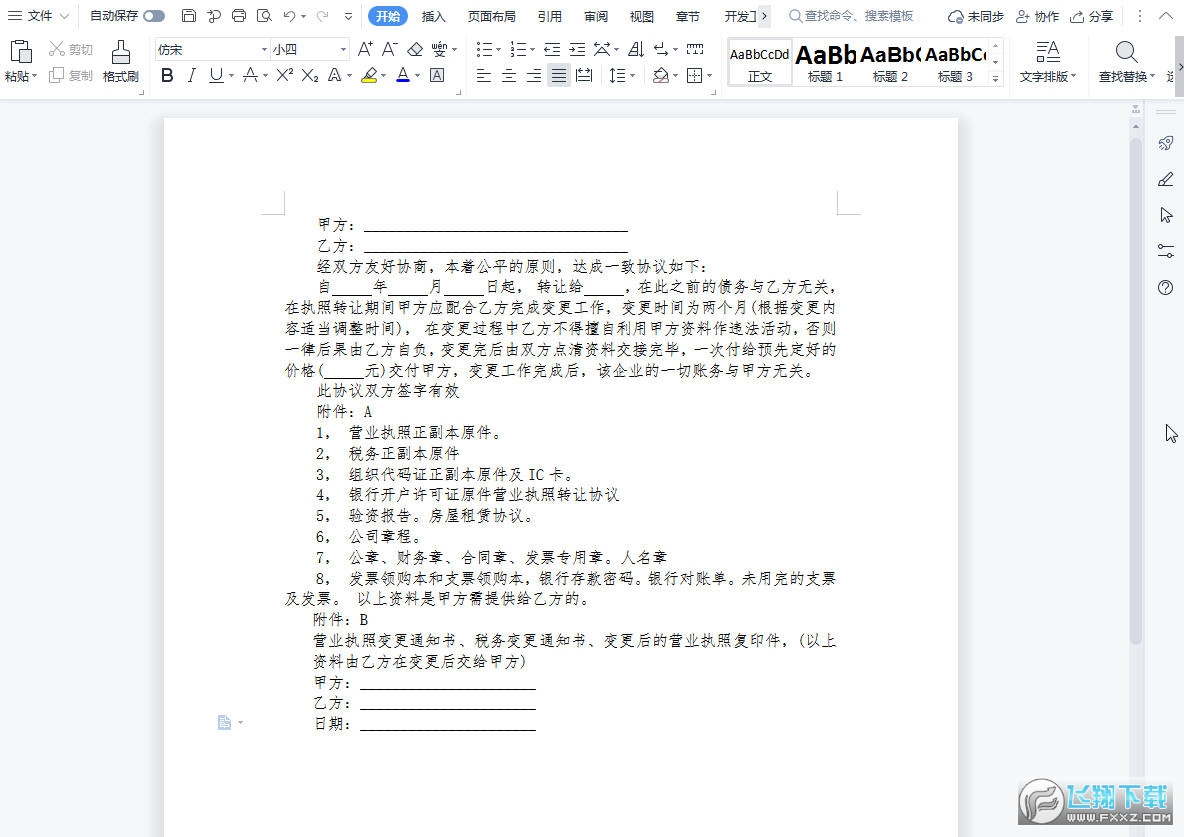Image resolution: width=1184 pixels, height=837 pixels.
Task: Apply the yellow highlight color
Action: tap(369, 75)
